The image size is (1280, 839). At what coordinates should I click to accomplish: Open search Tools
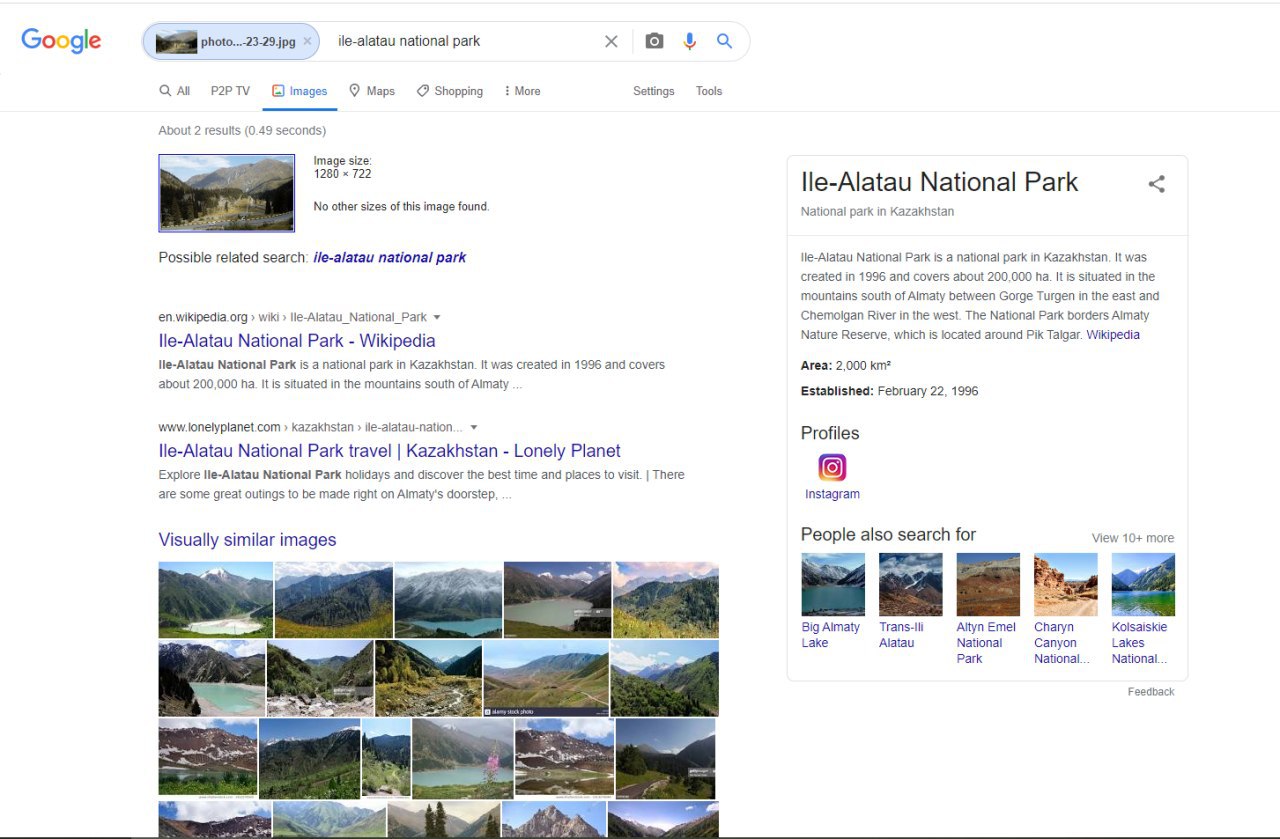point(709,91)
